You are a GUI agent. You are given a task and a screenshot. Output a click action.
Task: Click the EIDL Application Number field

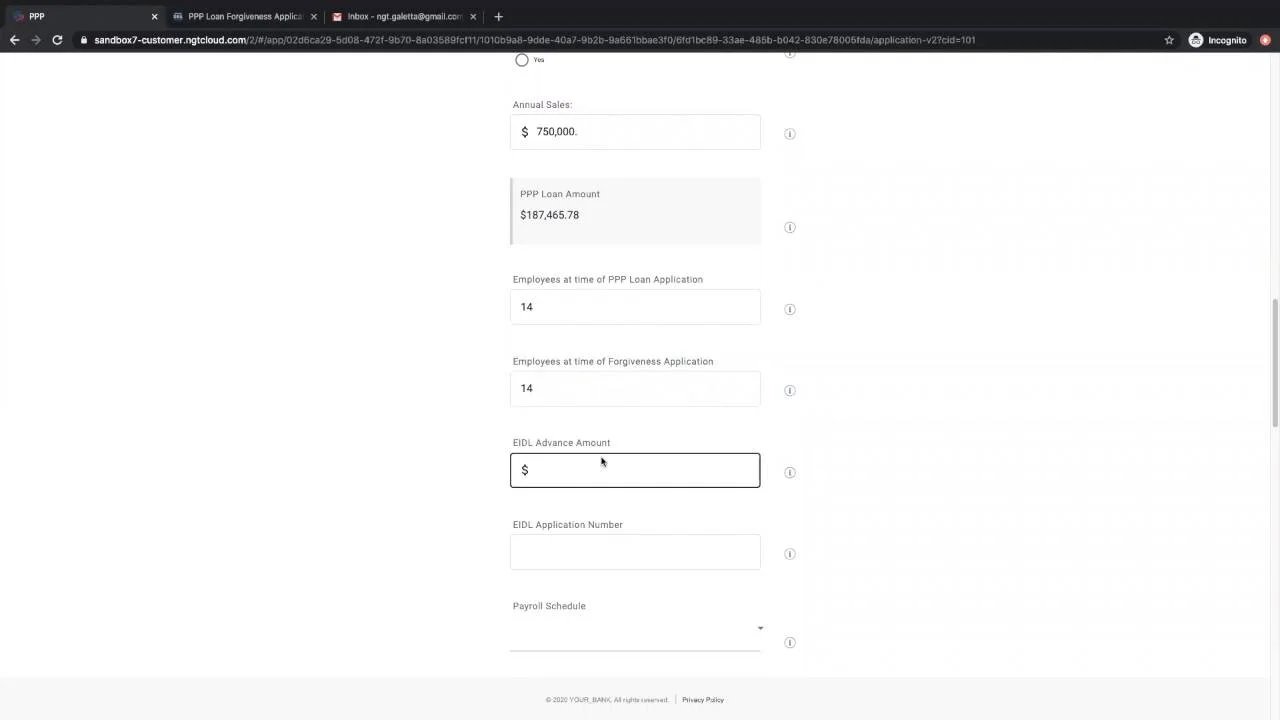[x=635, y=552]
